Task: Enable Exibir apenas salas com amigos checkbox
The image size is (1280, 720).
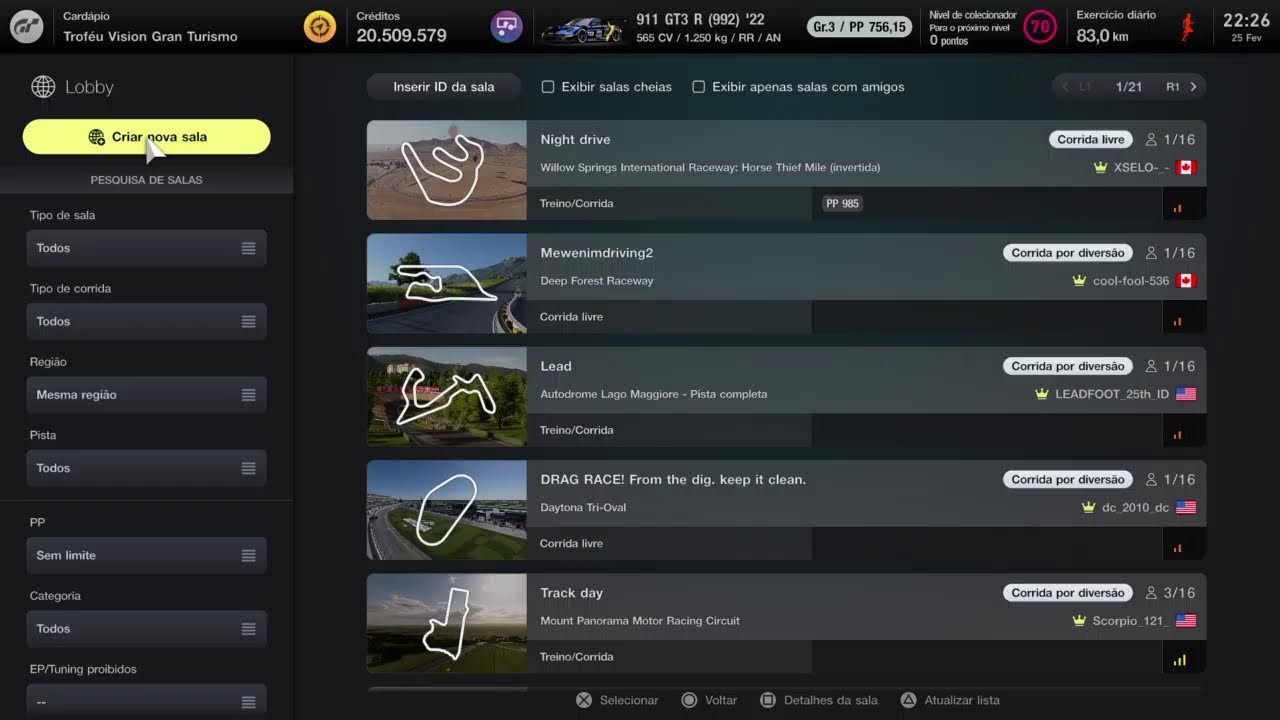Action: tap(699, 87)
